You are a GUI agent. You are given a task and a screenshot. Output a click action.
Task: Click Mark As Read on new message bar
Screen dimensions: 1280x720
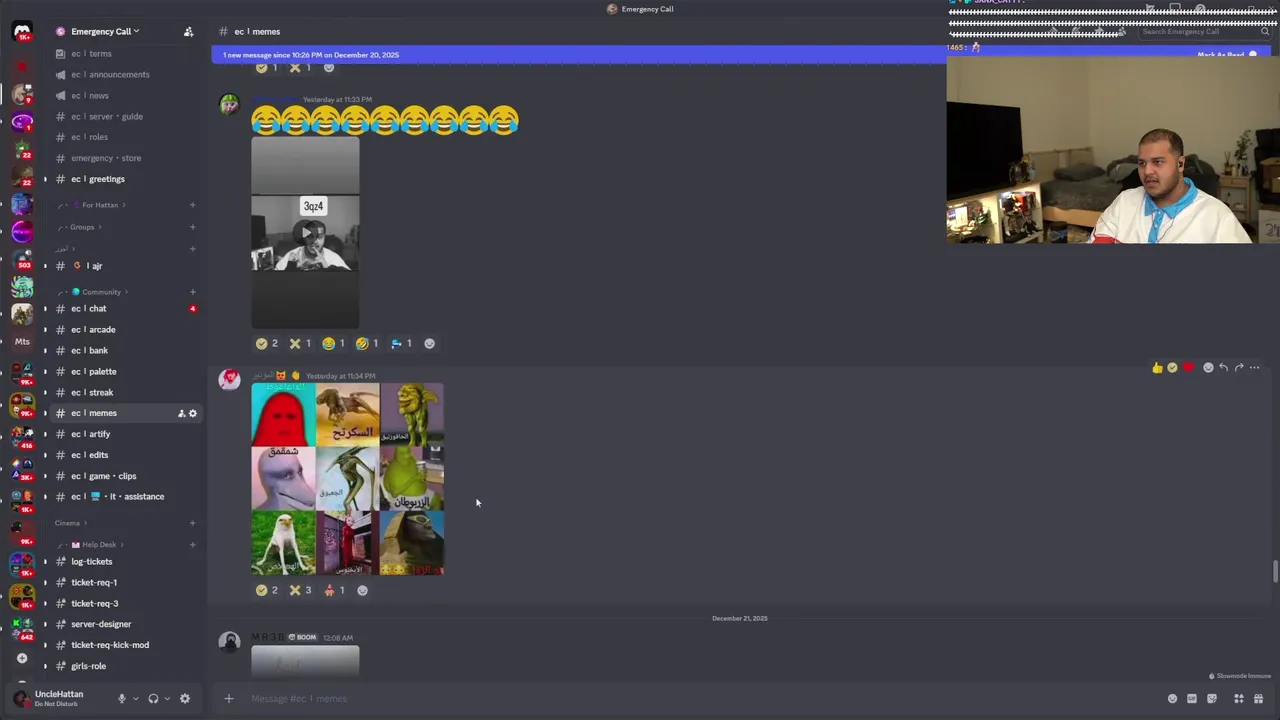point(1227,55)
